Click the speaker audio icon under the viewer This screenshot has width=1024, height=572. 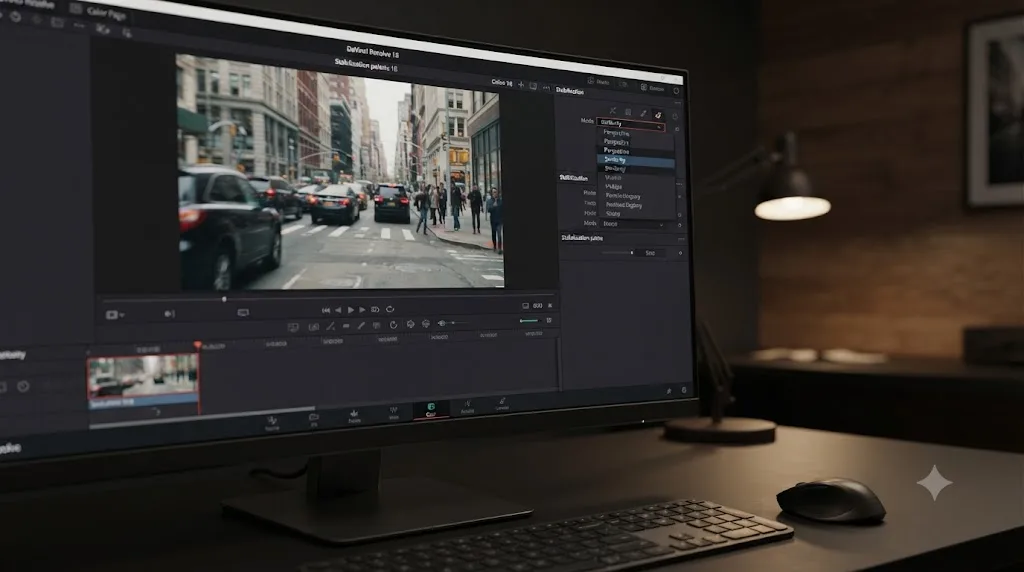169,314
